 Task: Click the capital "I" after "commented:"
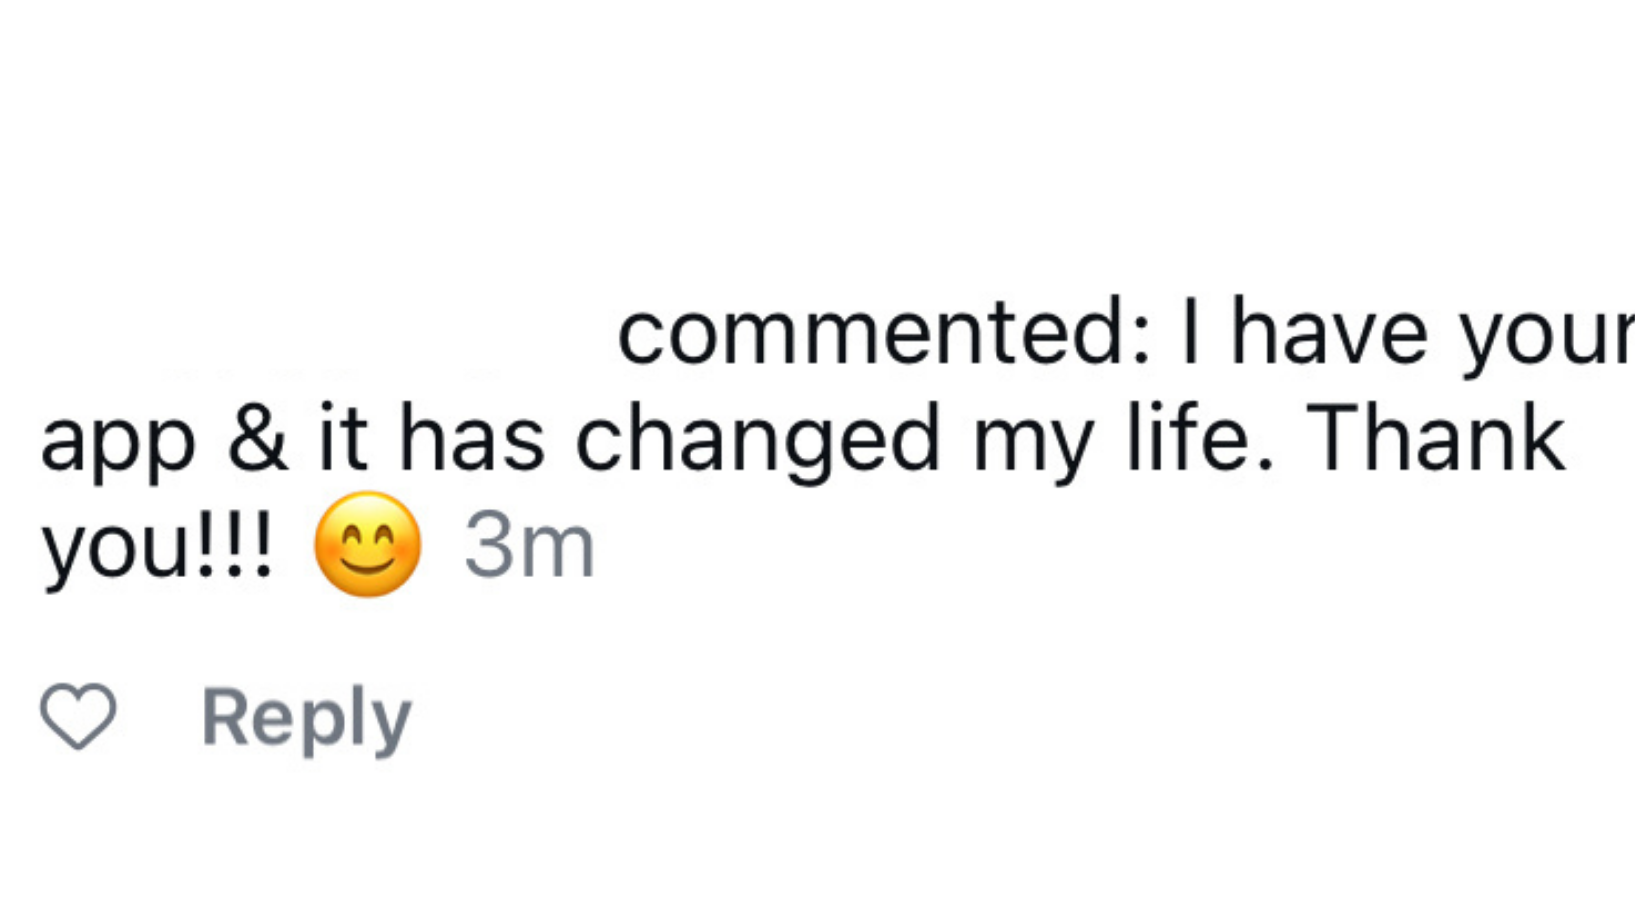tap(1190, 332)
